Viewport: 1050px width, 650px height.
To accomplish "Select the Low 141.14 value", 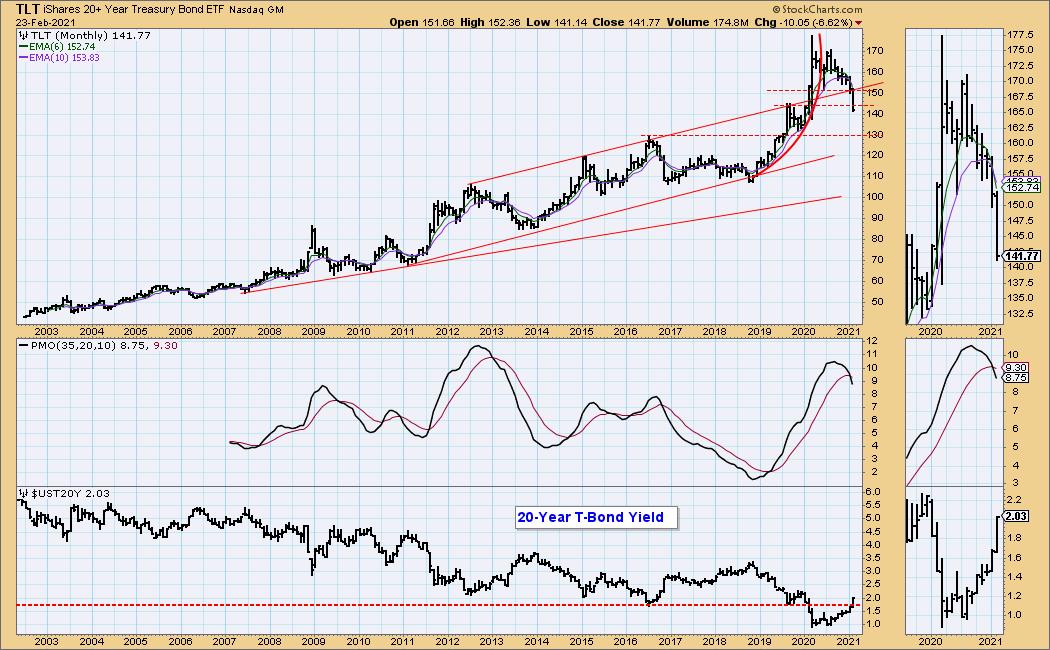I will (x=556, y=22).
